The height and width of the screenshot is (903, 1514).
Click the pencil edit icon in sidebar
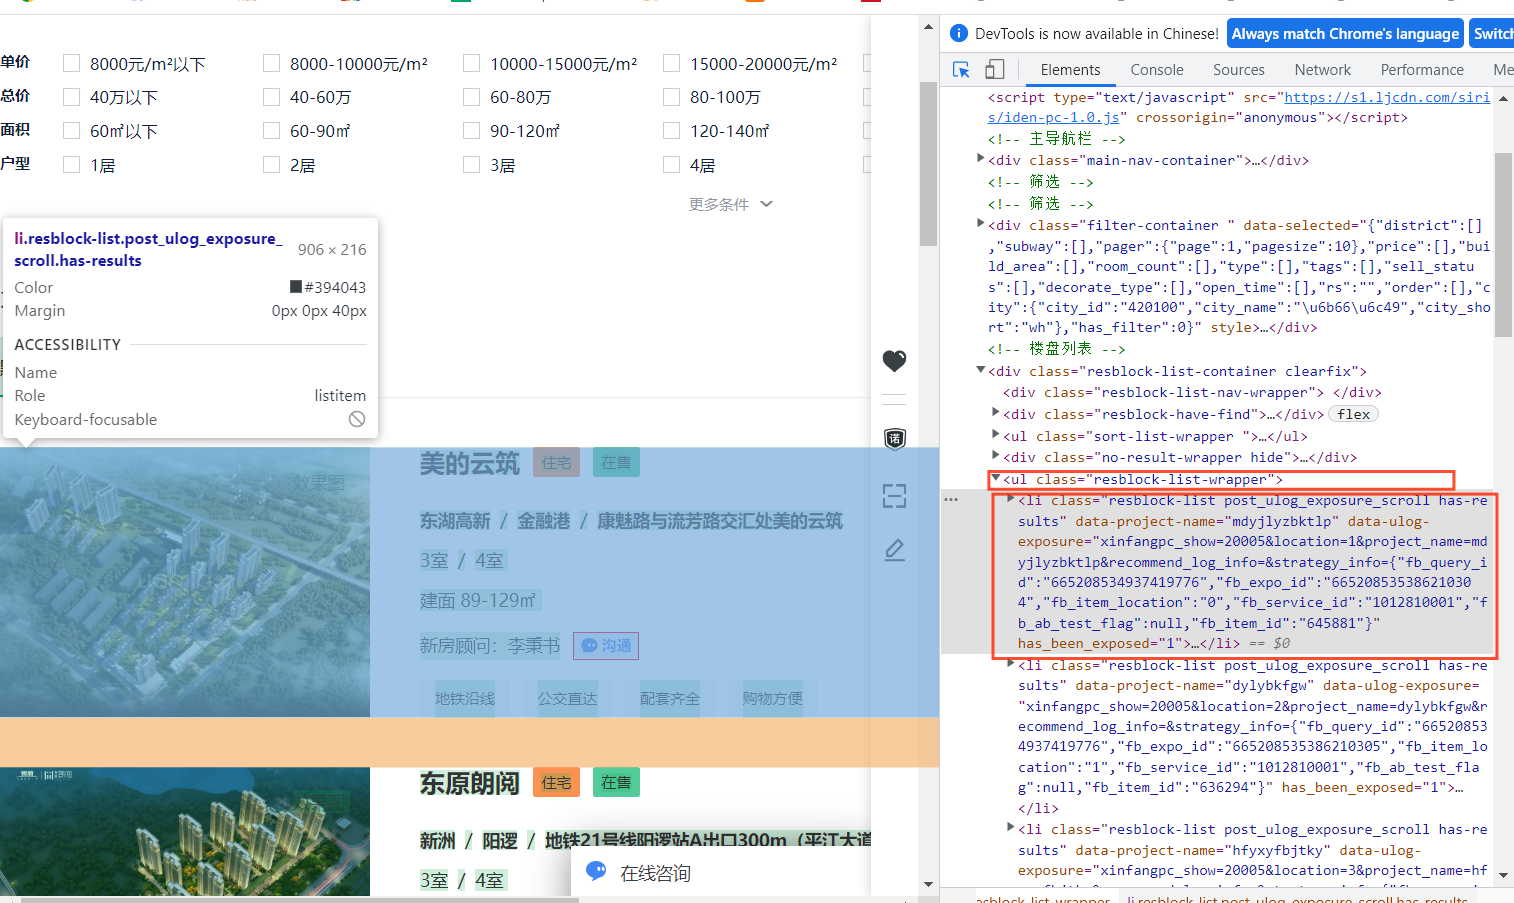[894, 550]
